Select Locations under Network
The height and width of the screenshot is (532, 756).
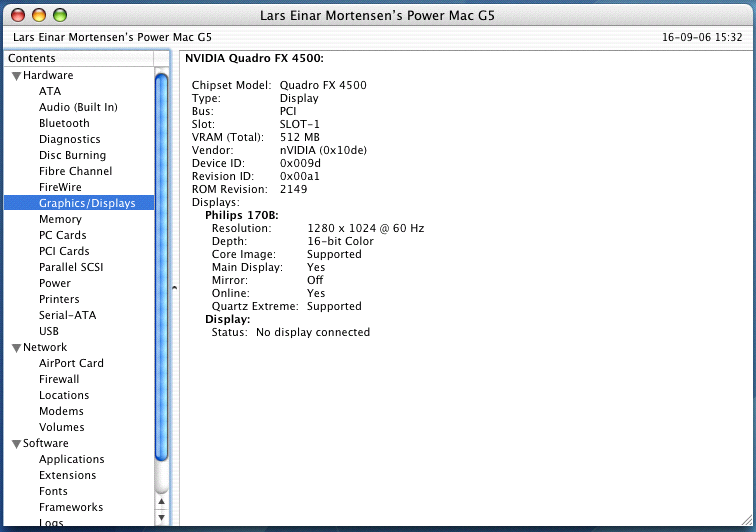pyautogui.click(x=64, y=395)
